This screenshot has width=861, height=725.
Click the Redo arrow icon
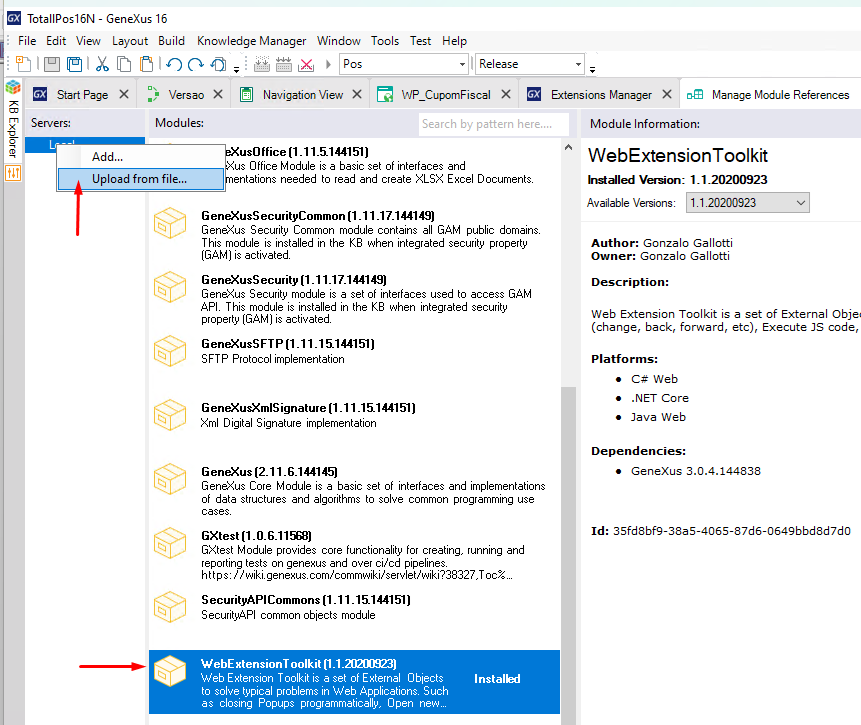195,64
